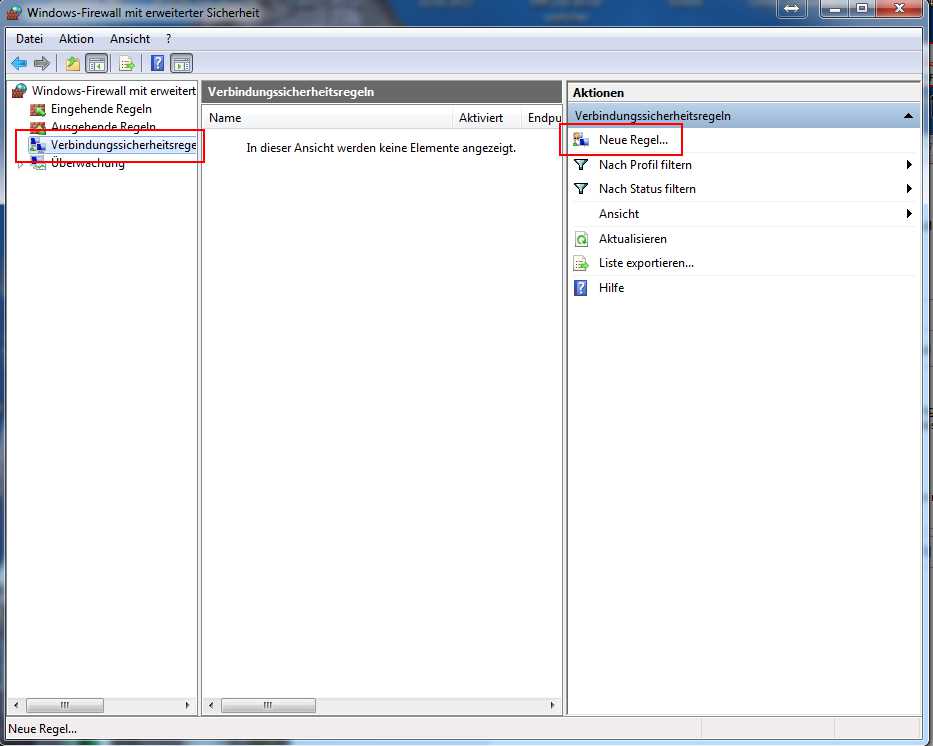Image resolution: width=933 pixels, height=746 pixels.
Task: Select Ausgehende Regeln in the tree
Action: coord(104,127)
